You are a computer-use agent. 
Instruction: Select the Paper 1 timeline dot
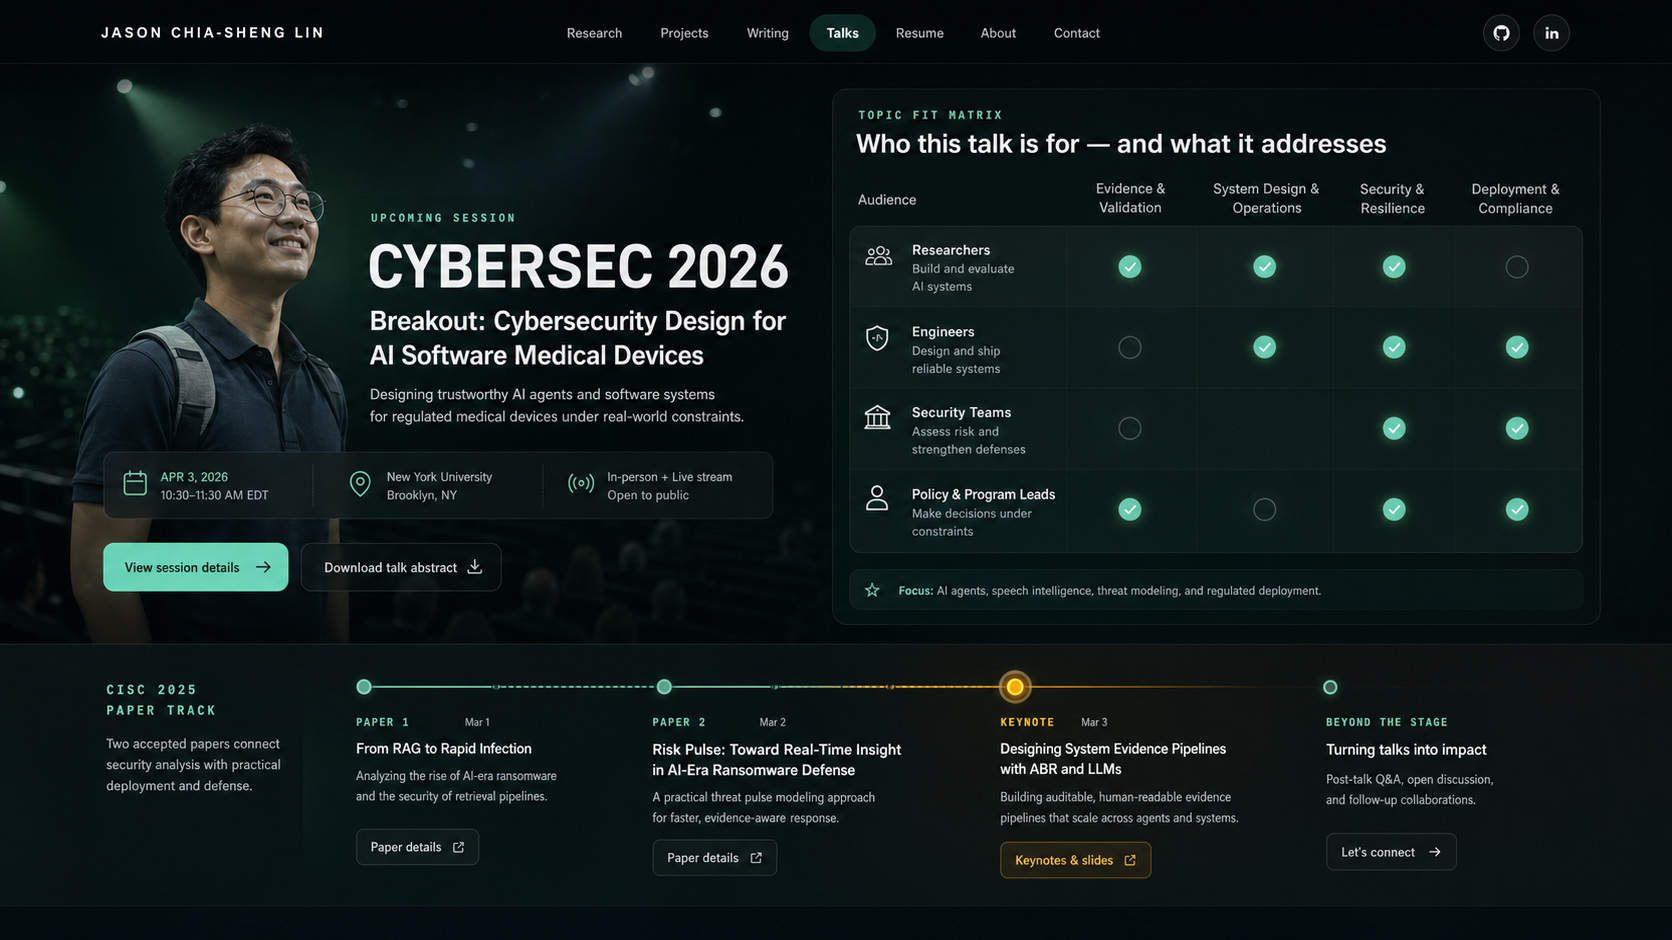[x=364, y=687]
